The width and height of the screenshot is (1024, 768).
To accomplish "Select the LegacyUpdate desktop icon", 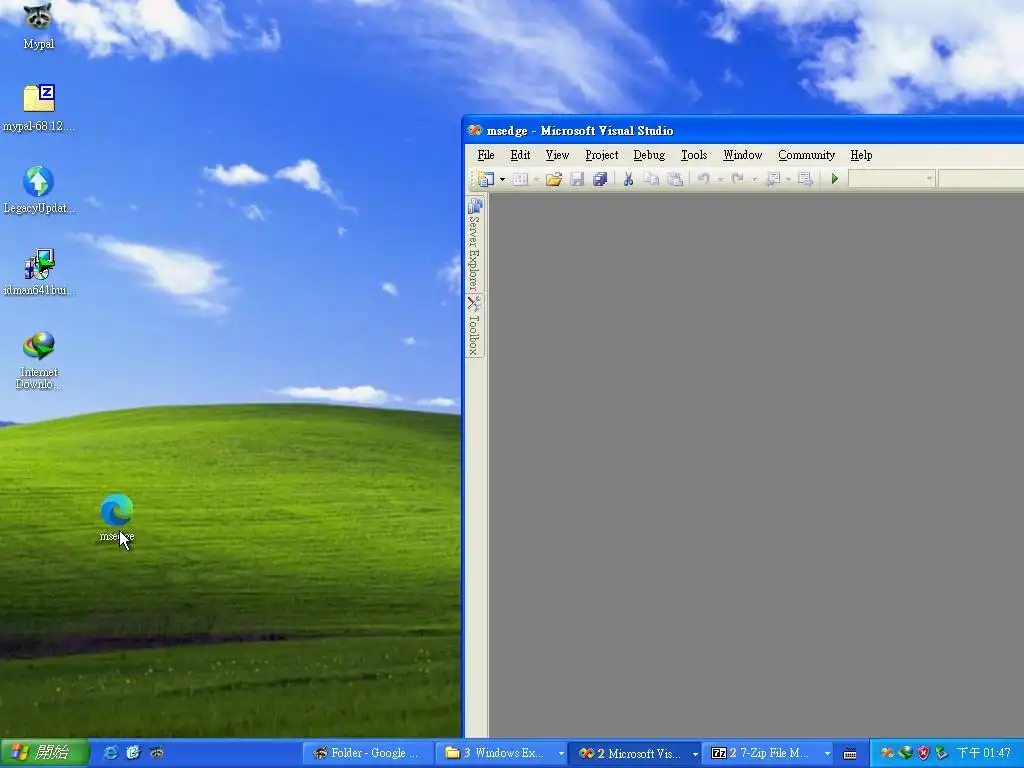I will (39, 191).
